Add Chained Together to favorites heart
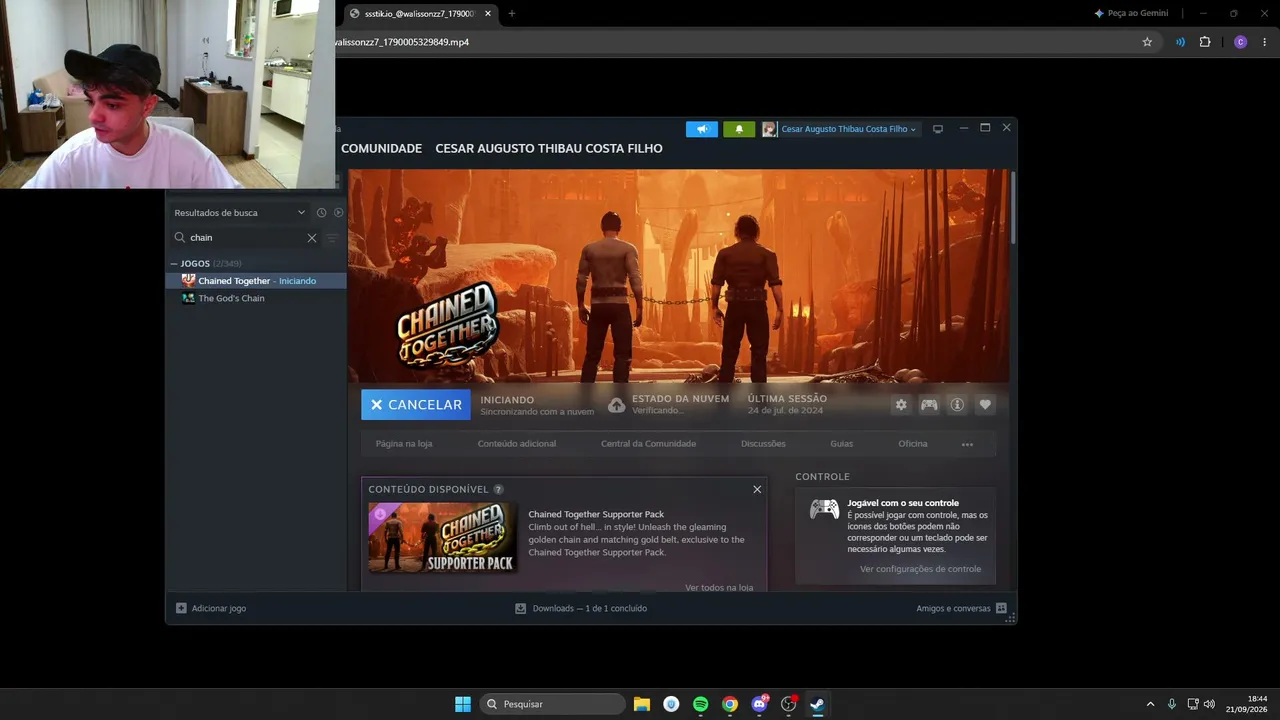Viewport: 1280px width, 720px height. click(x=985, y=405)
